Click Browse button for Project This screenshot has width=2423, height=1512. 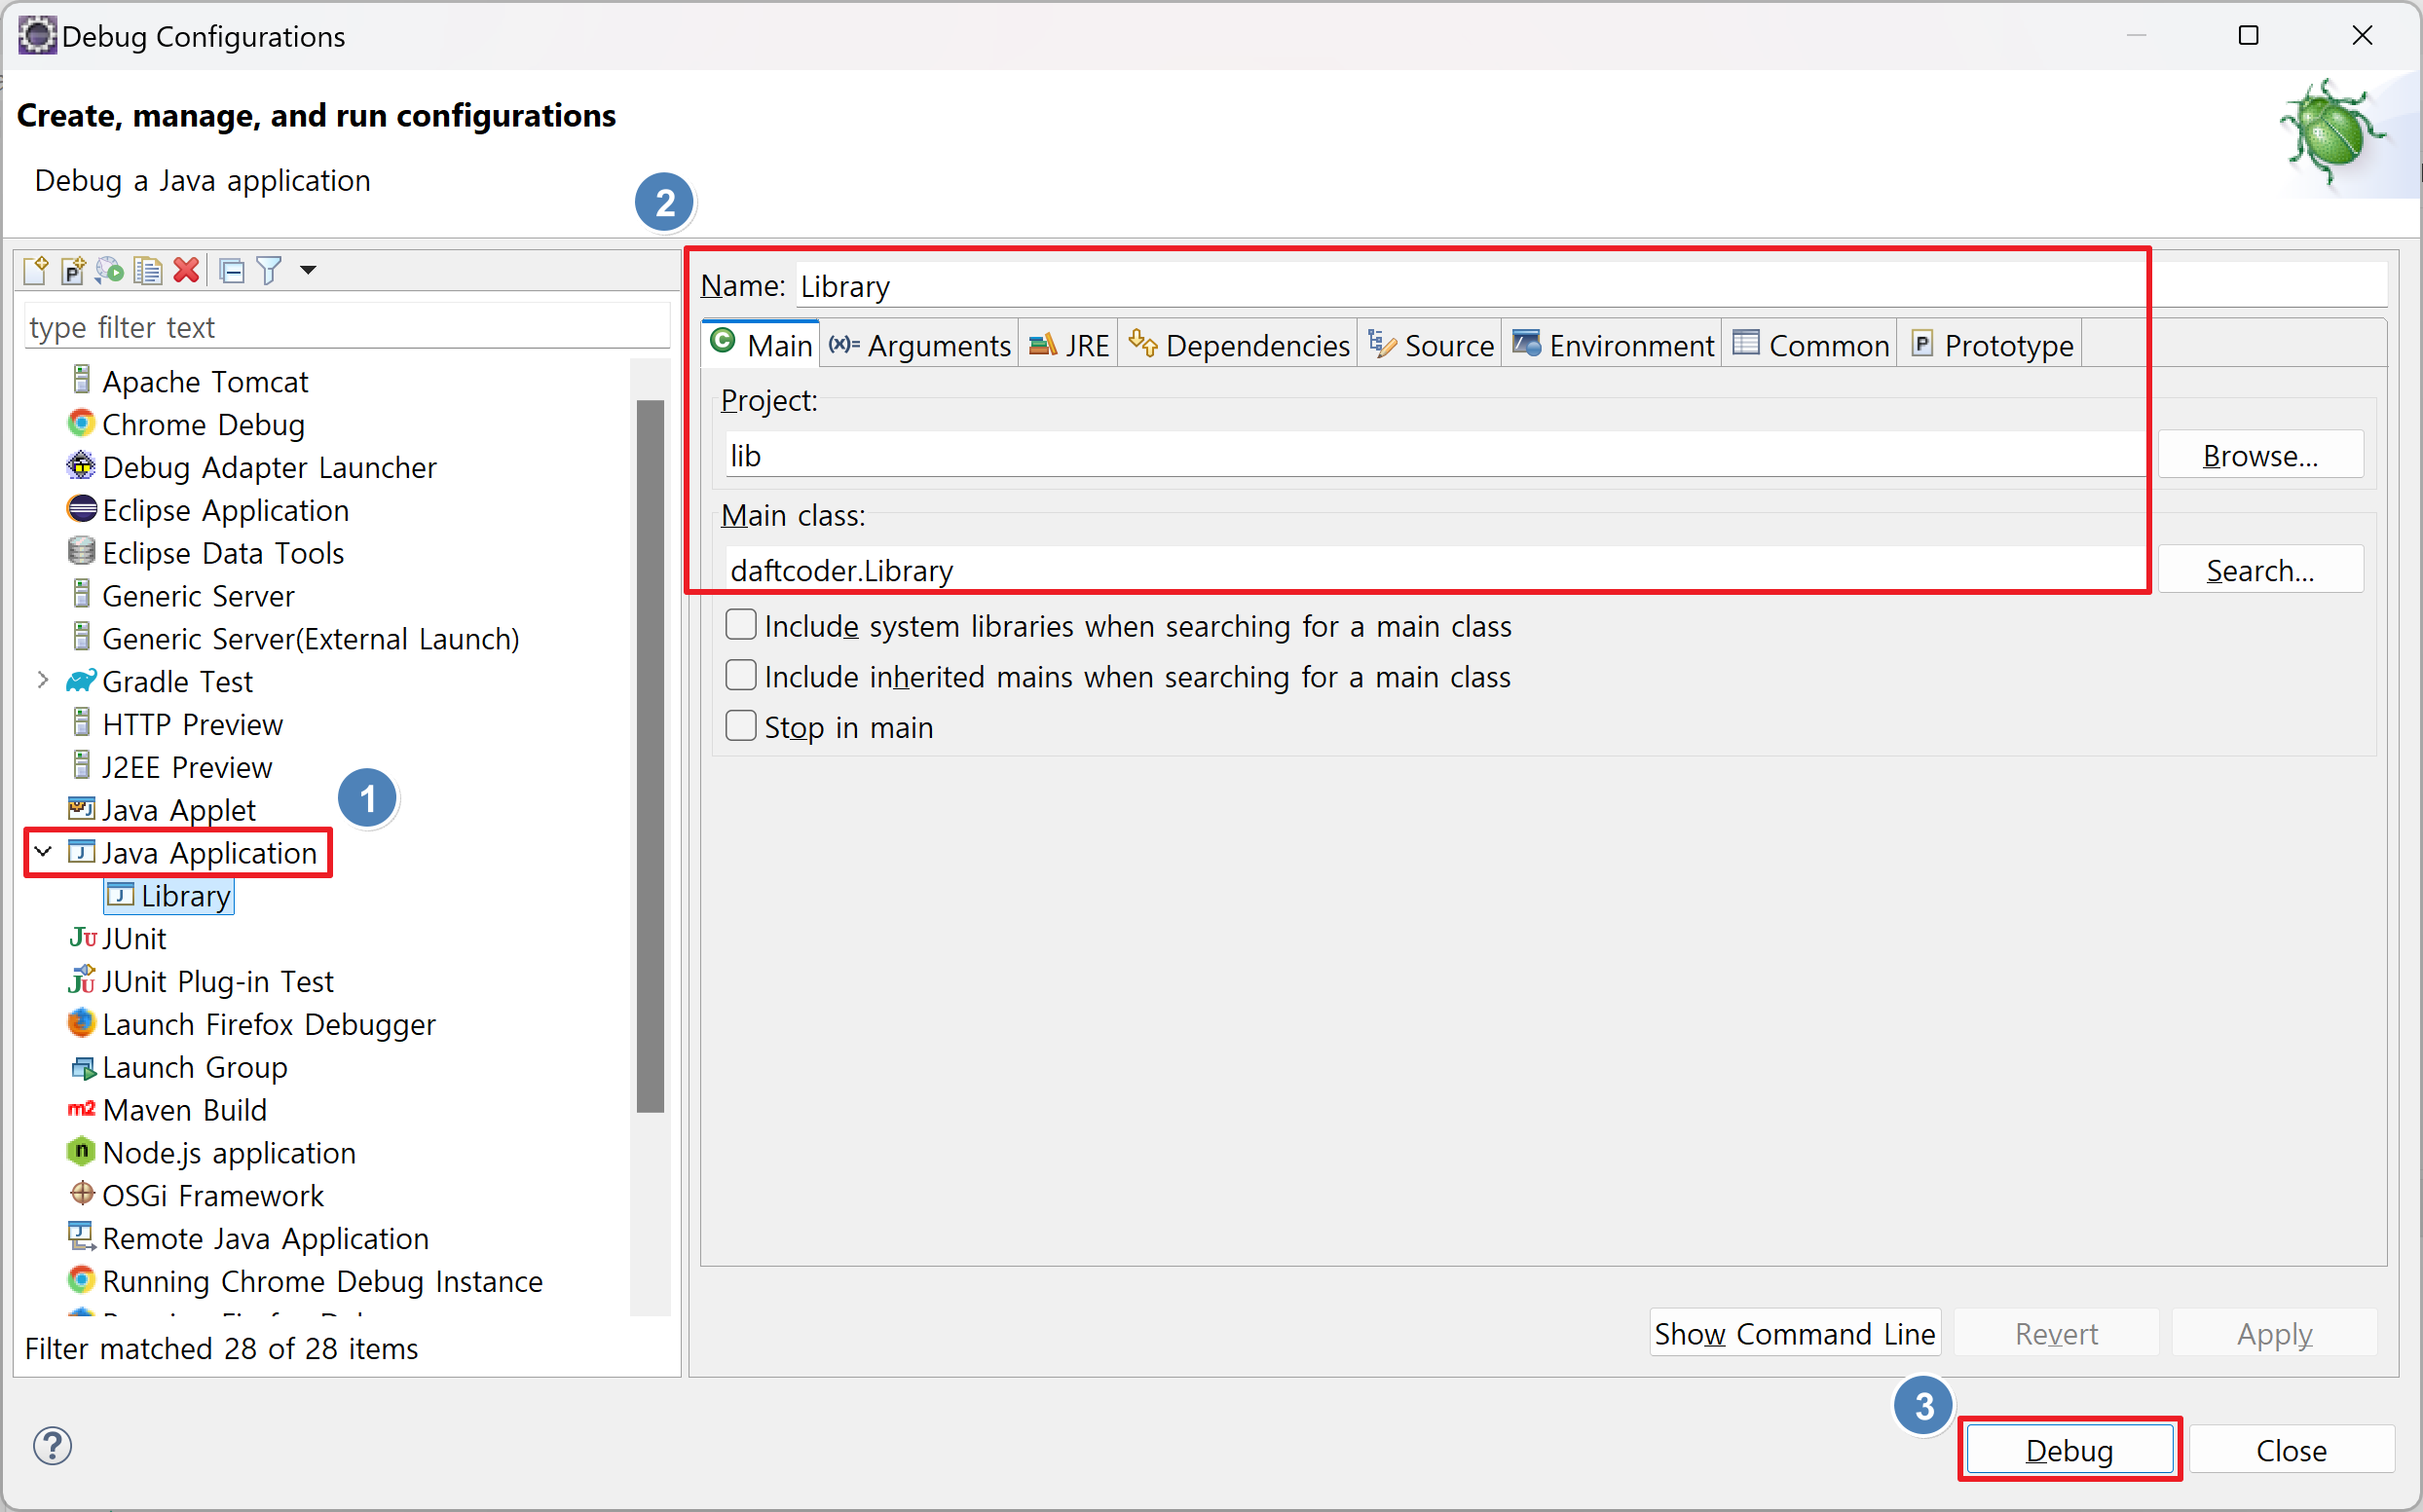click(x=2259, y=456)
